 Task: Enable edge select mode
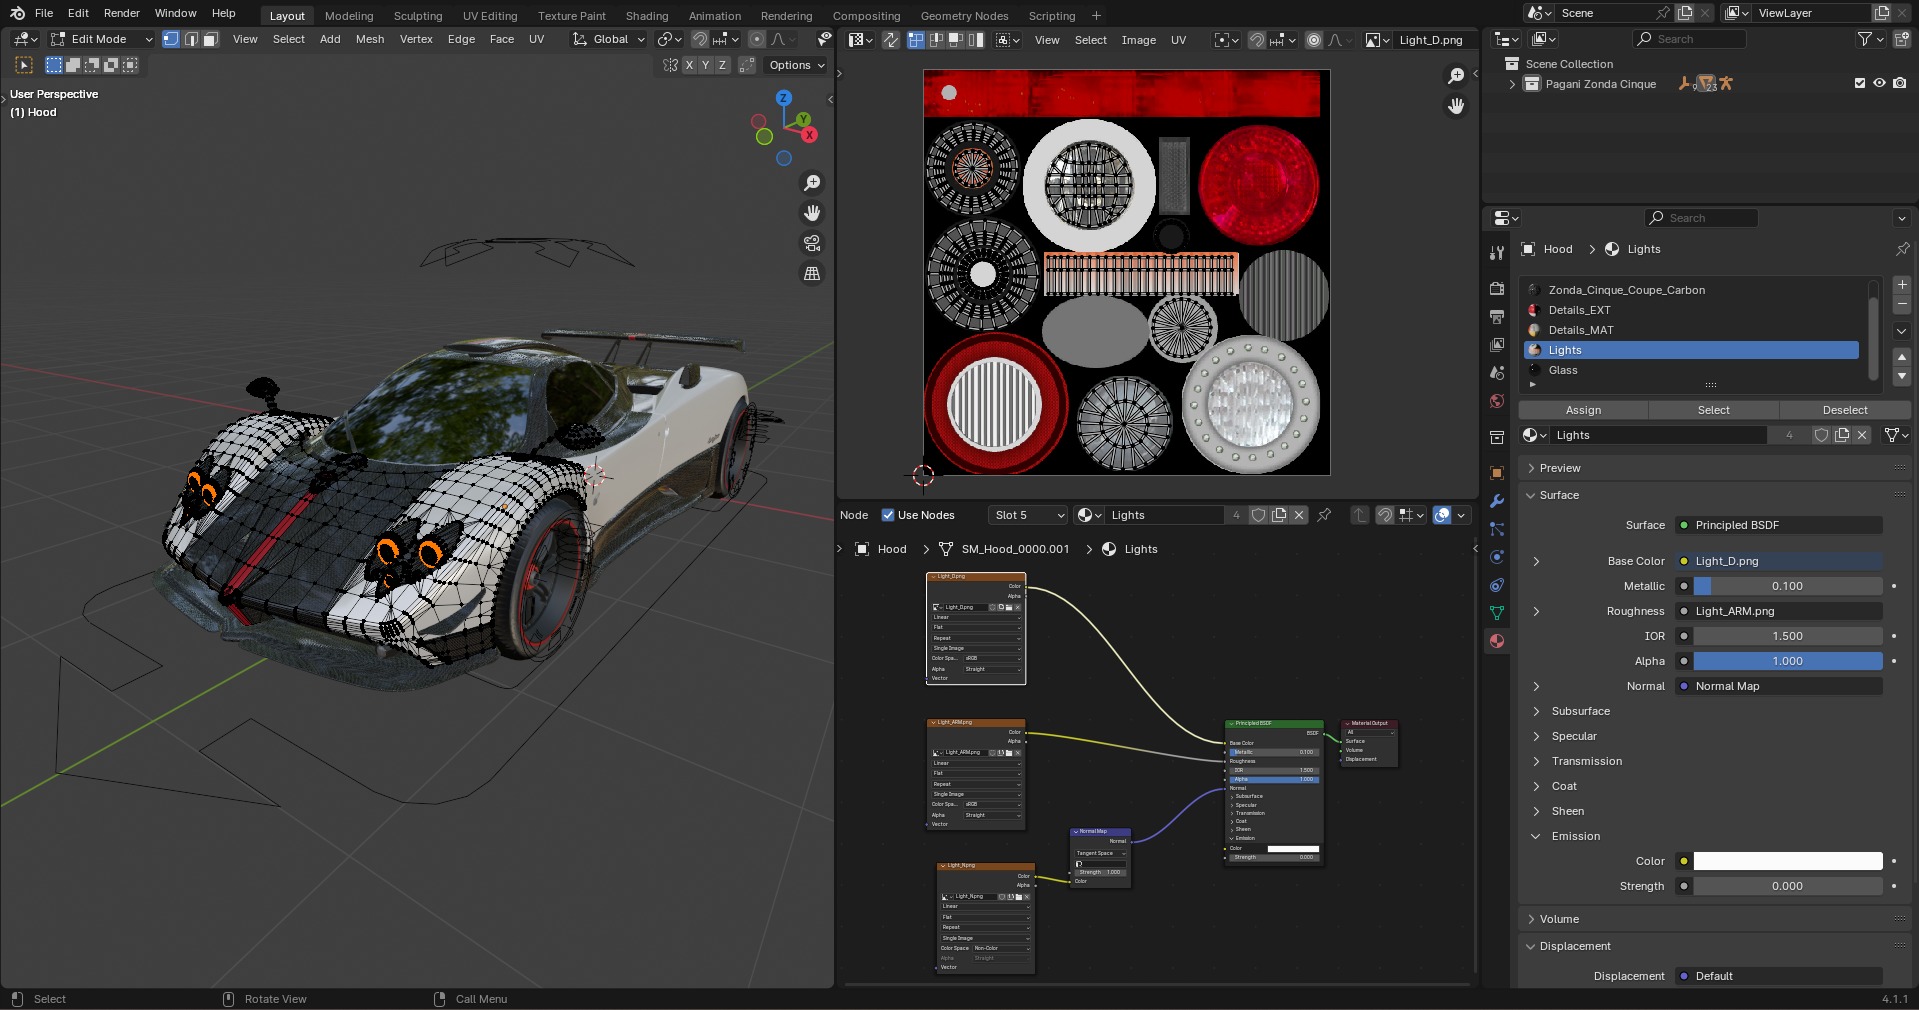tap(191, 39)
